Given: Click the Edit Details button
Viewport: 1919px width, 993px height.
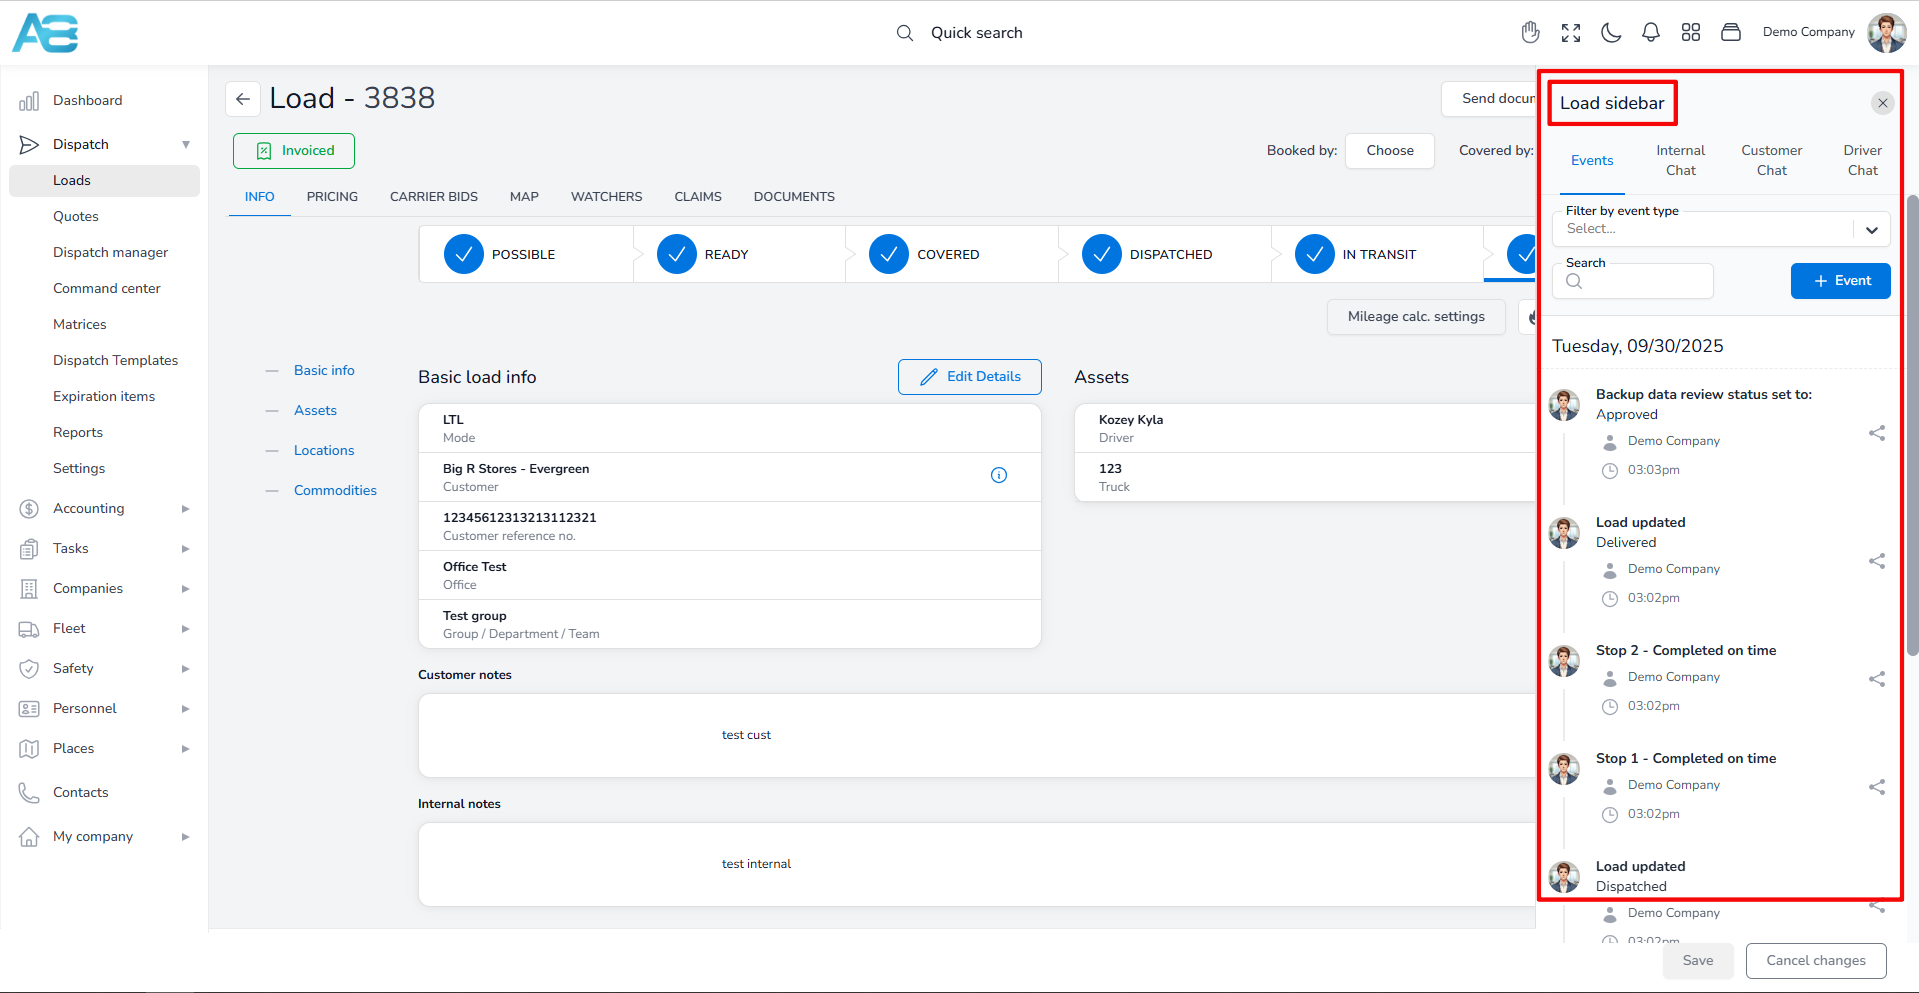Looking at the screenshot, I should [969, 377].
